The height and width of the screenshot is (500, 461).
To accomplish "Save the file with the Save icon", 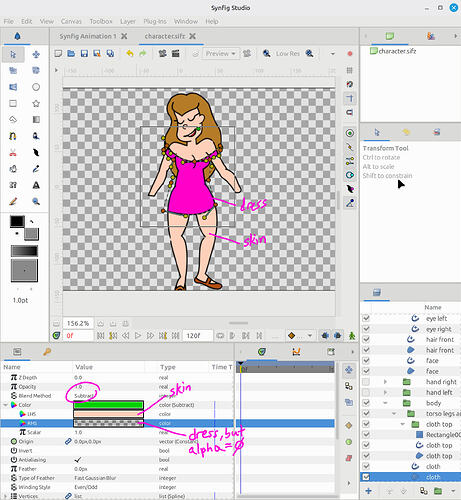I will (84, 53).
